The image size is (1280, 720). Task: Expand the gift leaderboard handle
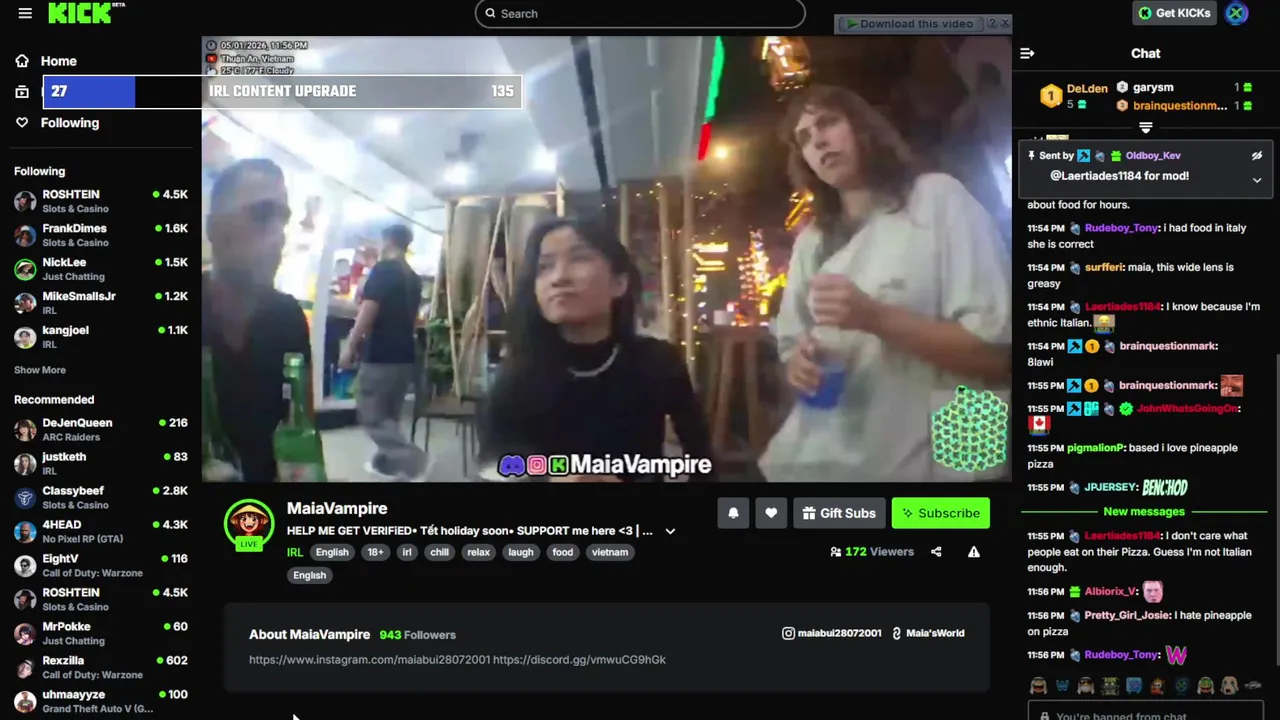1146,127
